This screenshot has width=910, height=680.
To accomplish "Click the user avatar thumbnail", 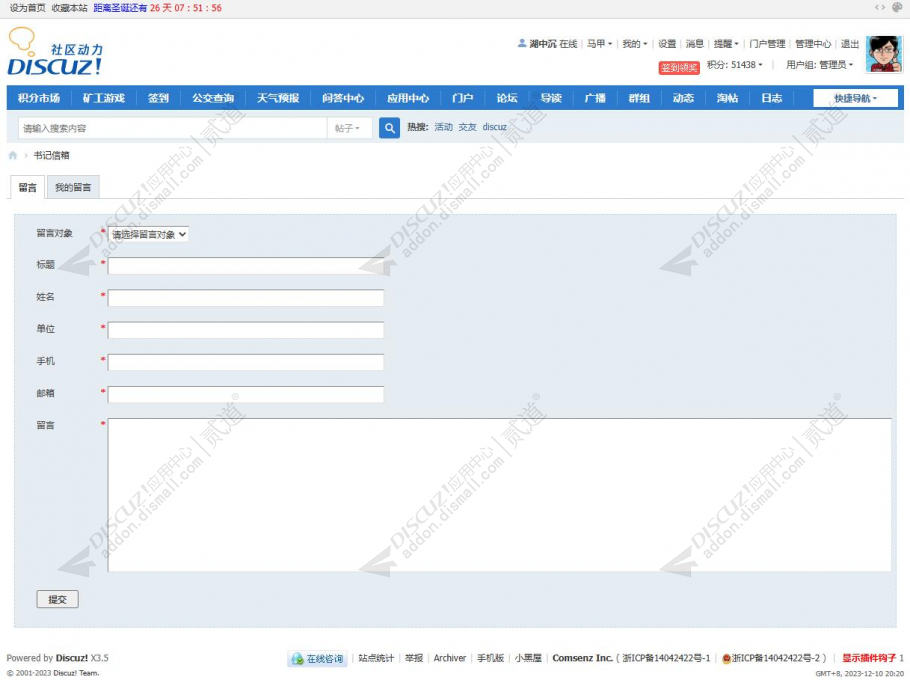I will coord(884,54).
